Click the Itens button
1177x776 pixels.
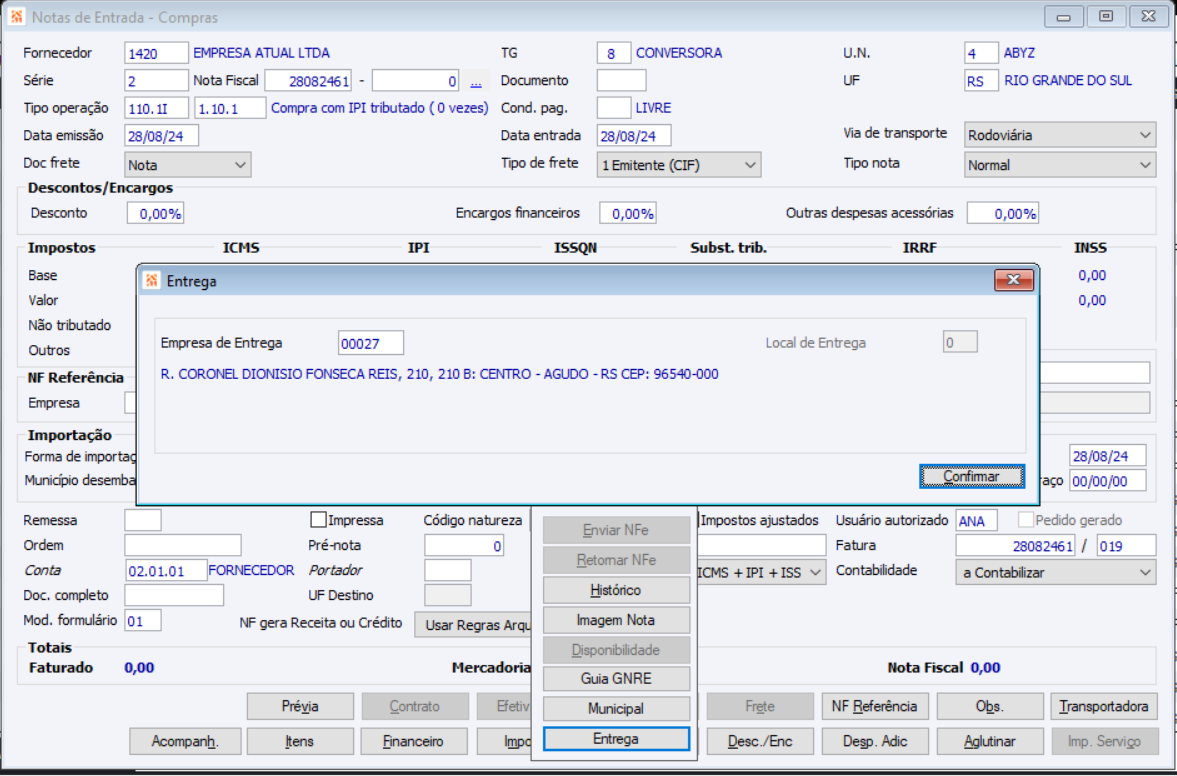point(300,741)
